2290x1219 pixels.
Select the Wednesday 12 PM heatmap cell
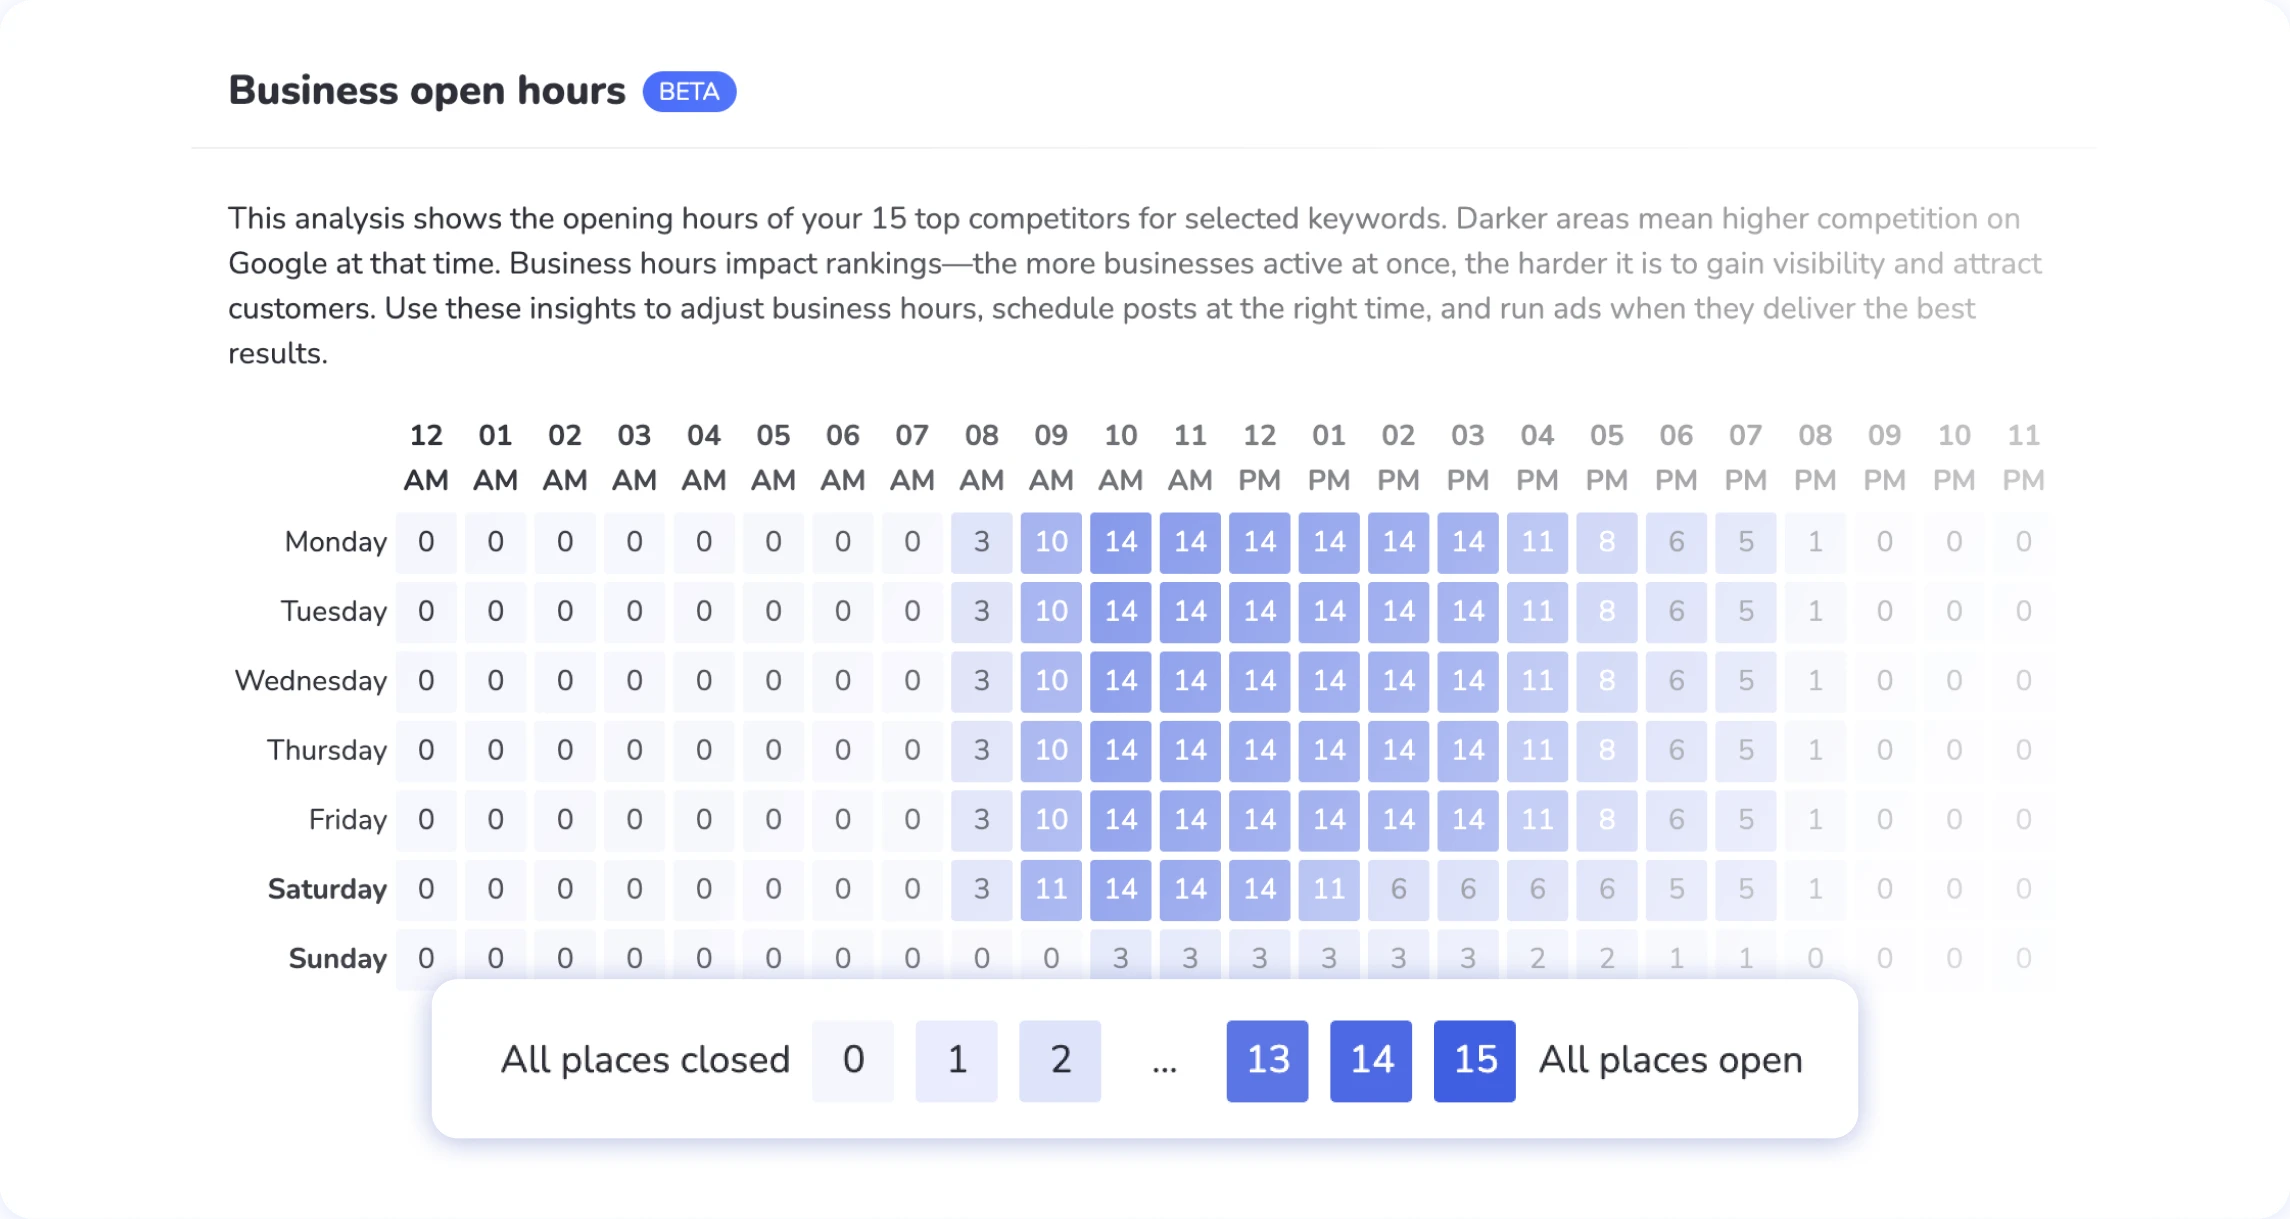(x=1259, y=681)
